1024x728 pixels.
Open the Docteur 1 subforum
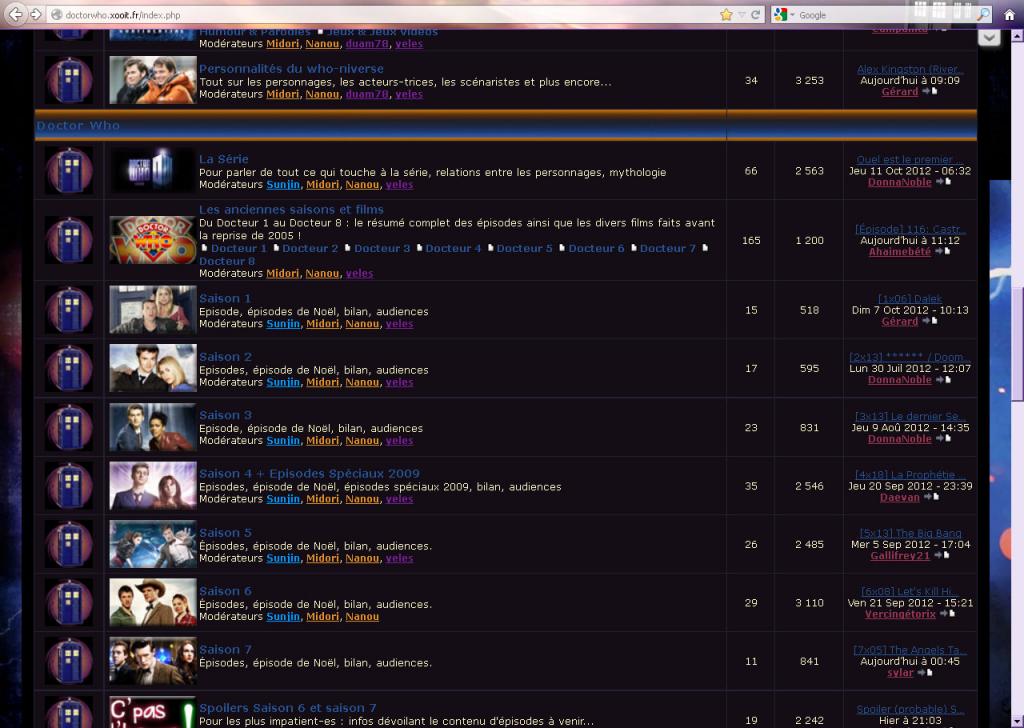click(238, 248)
